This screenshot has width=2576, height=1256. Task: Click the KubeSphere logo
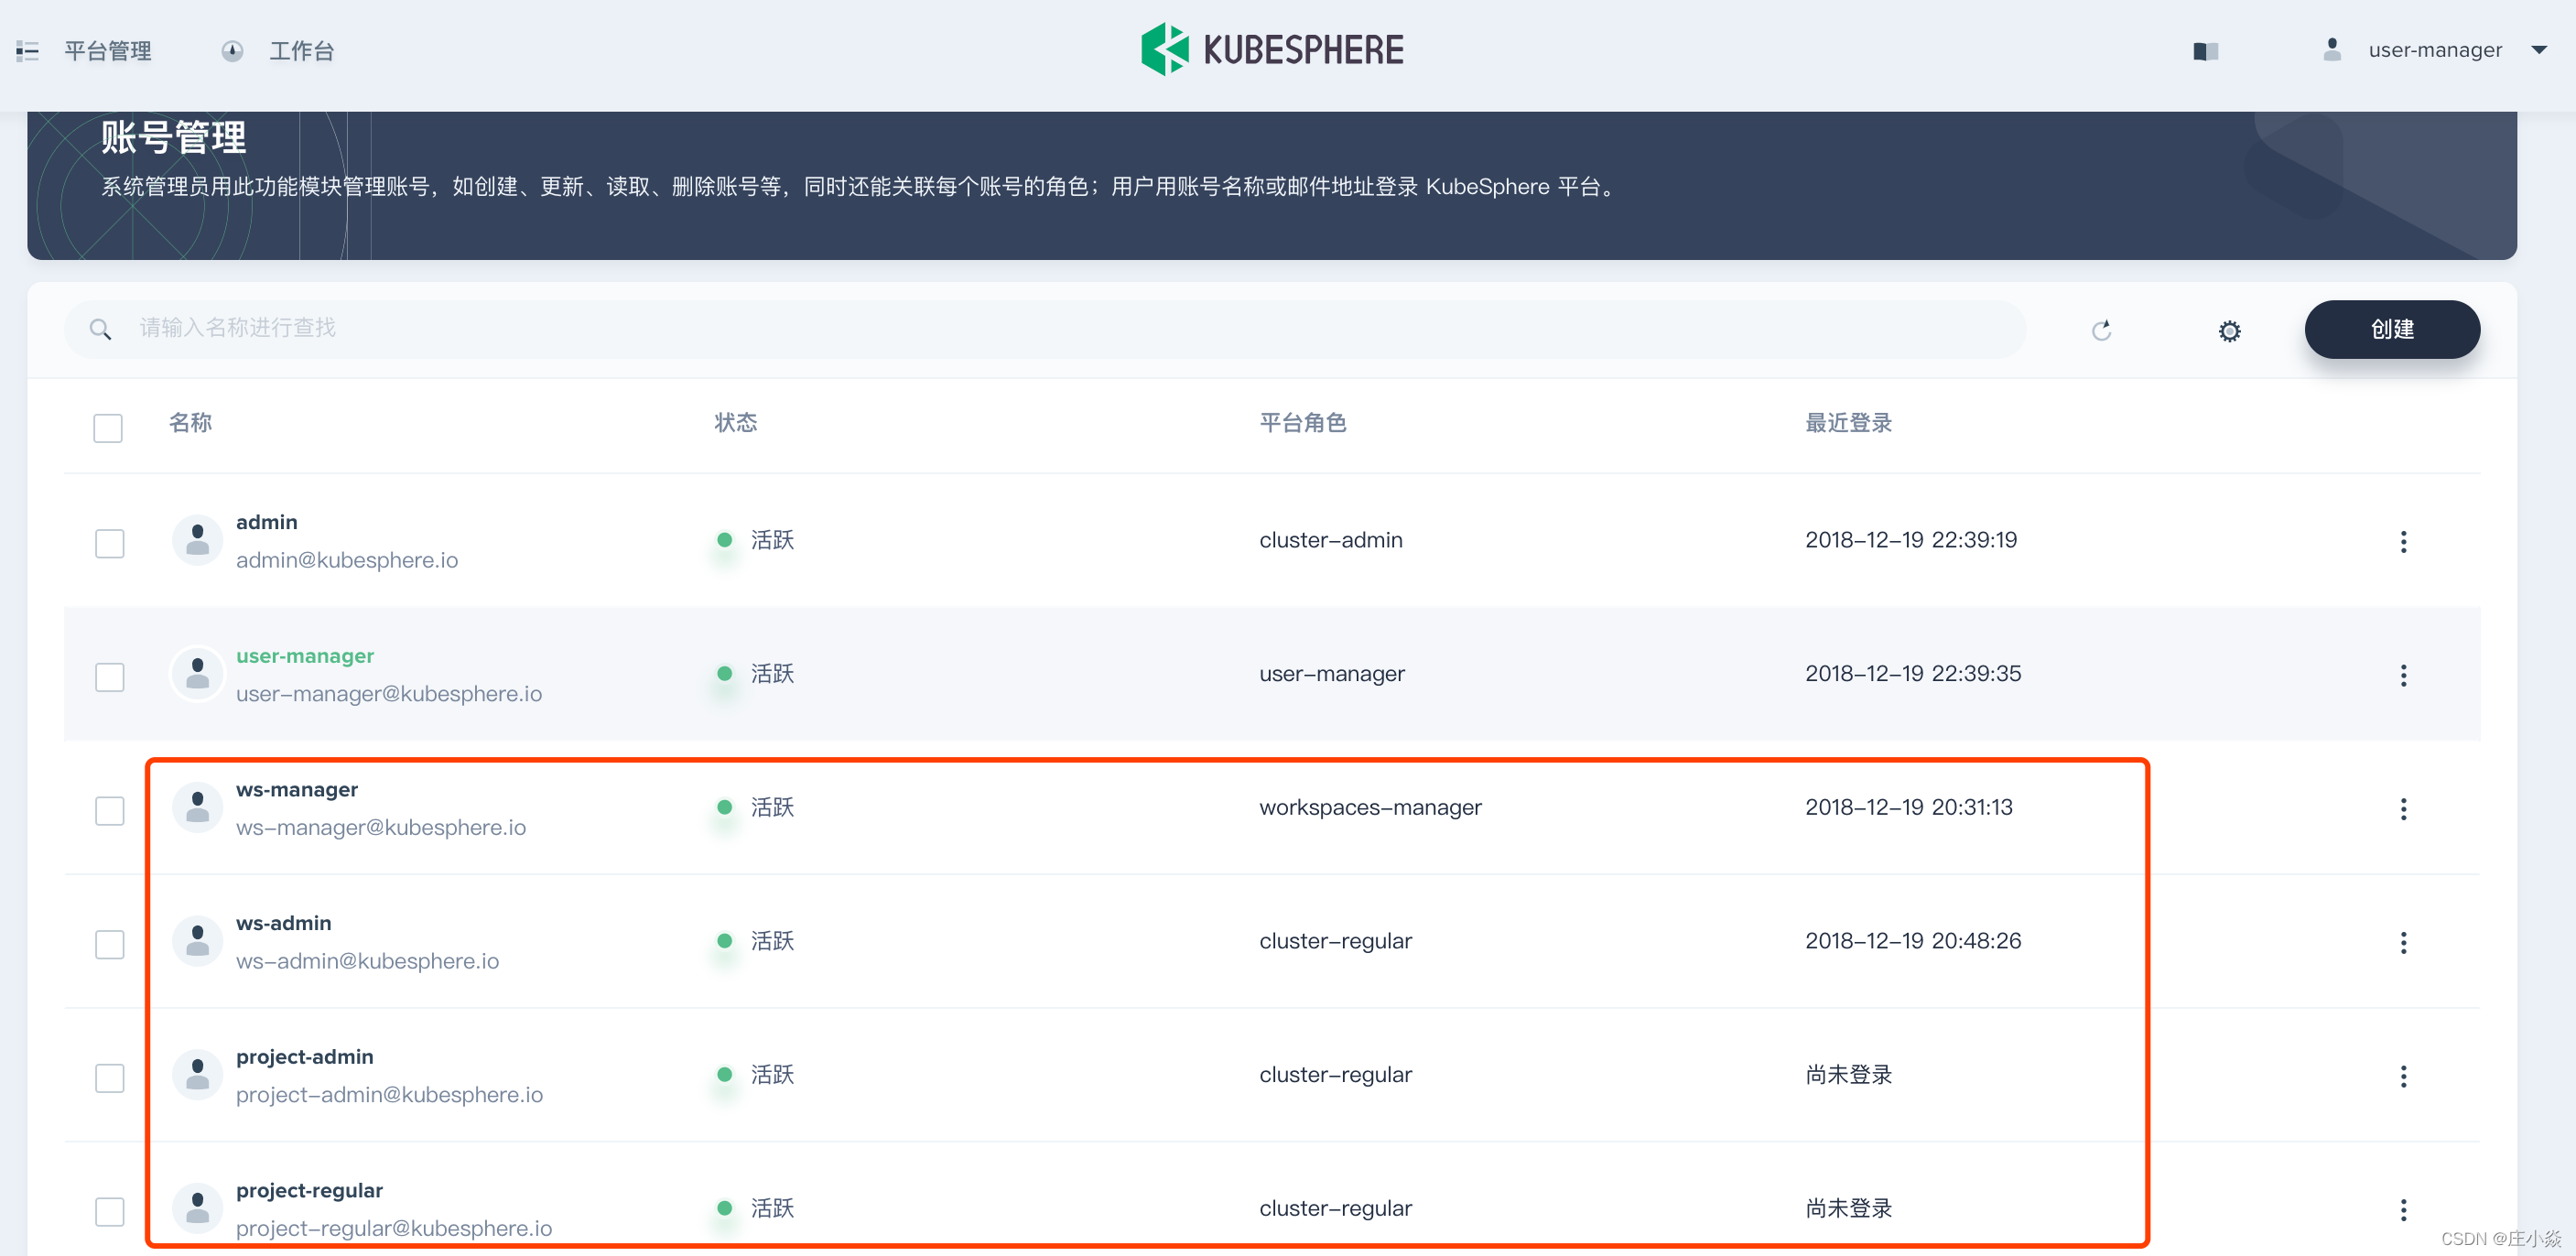[x=1272, y=50]
